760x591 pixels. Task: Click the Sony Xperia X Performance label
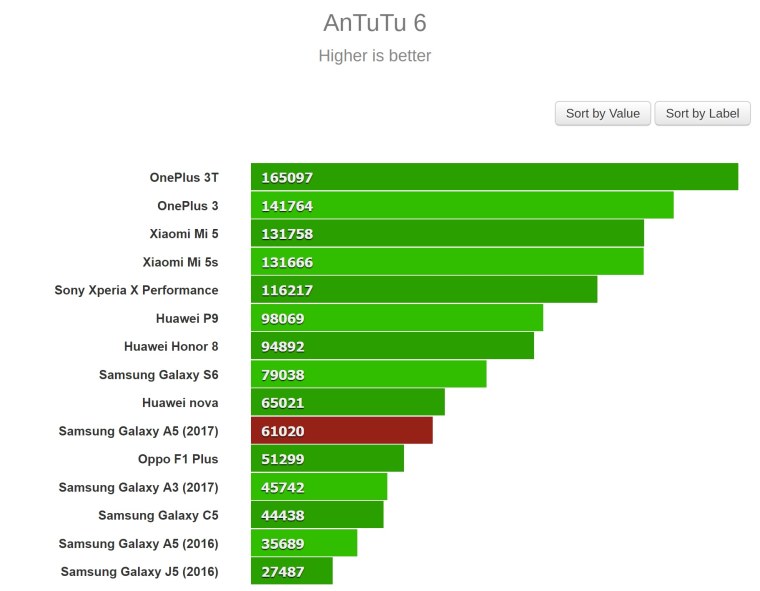tap(136, 290)
